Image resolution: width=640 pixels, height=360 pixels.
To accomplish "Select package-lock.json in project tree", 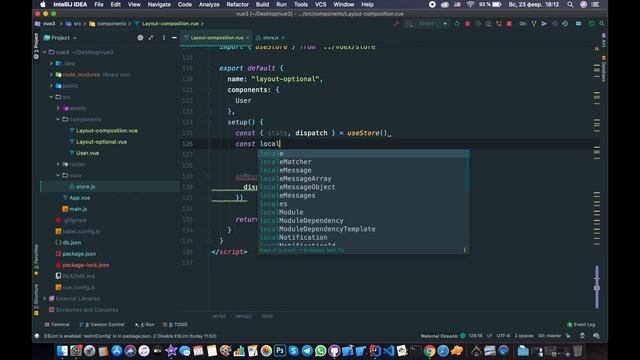I will click(x=86, y=265).
